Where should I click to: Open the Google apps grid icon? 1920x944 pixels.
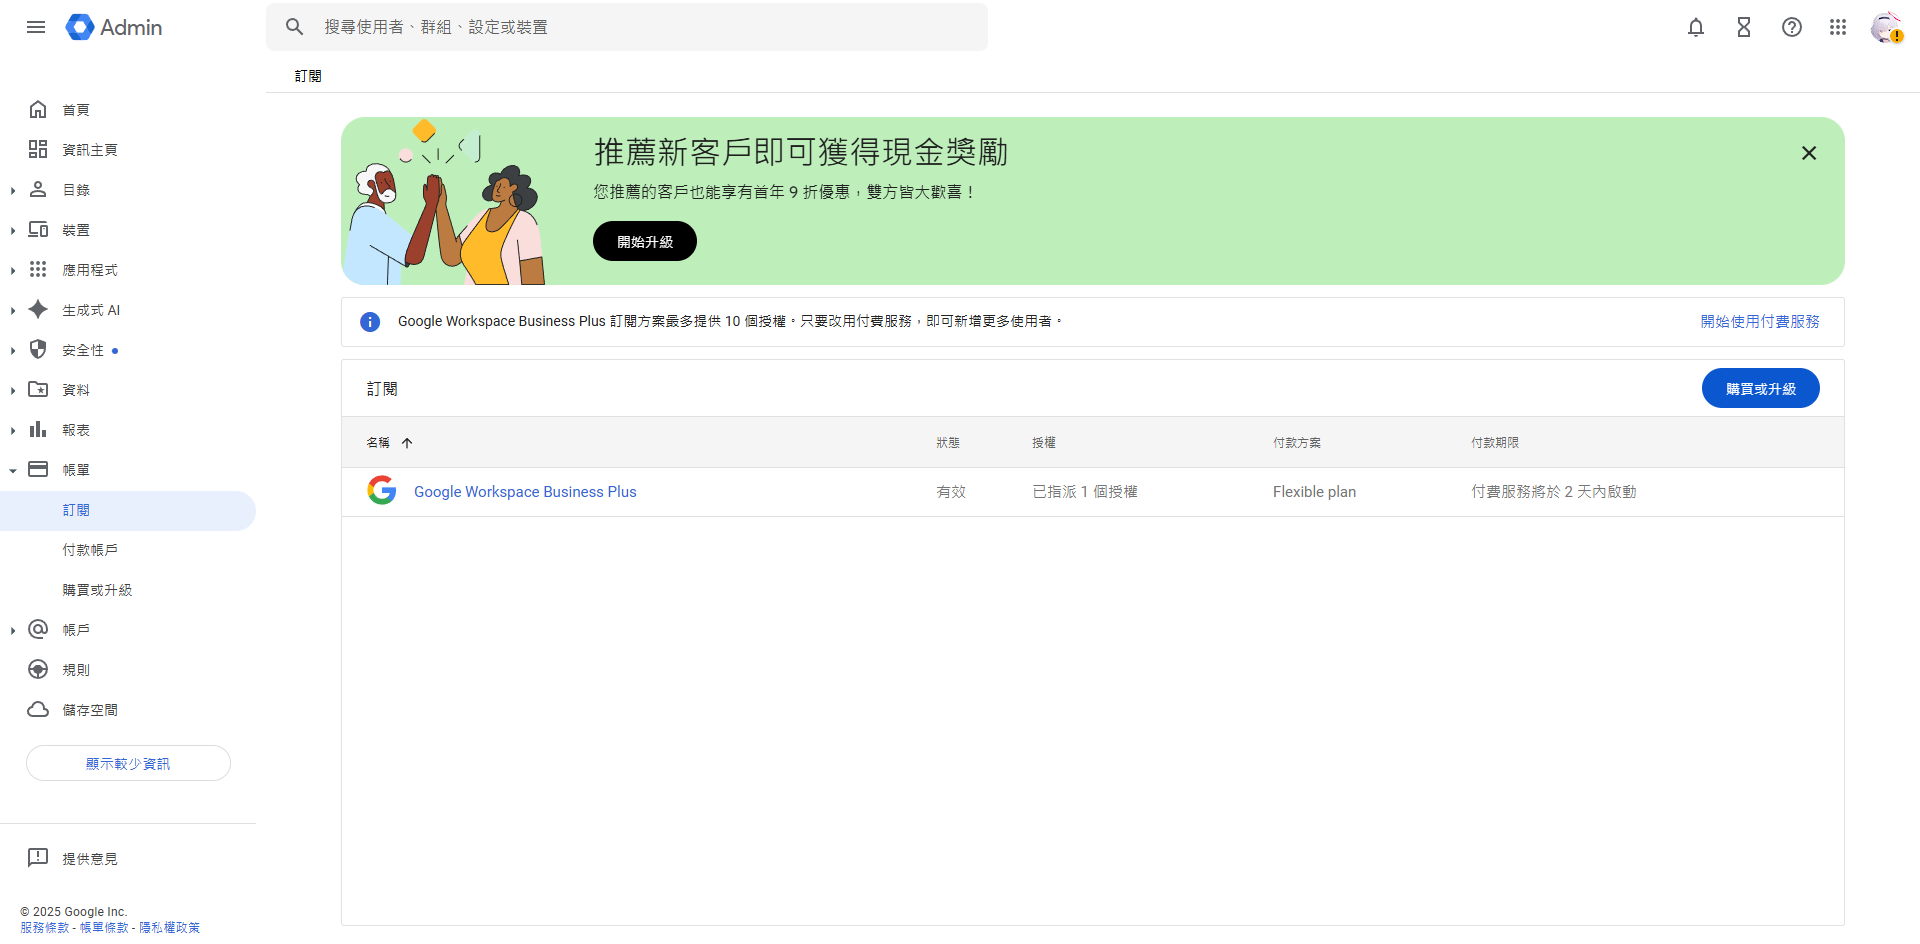coord(1838,27)
